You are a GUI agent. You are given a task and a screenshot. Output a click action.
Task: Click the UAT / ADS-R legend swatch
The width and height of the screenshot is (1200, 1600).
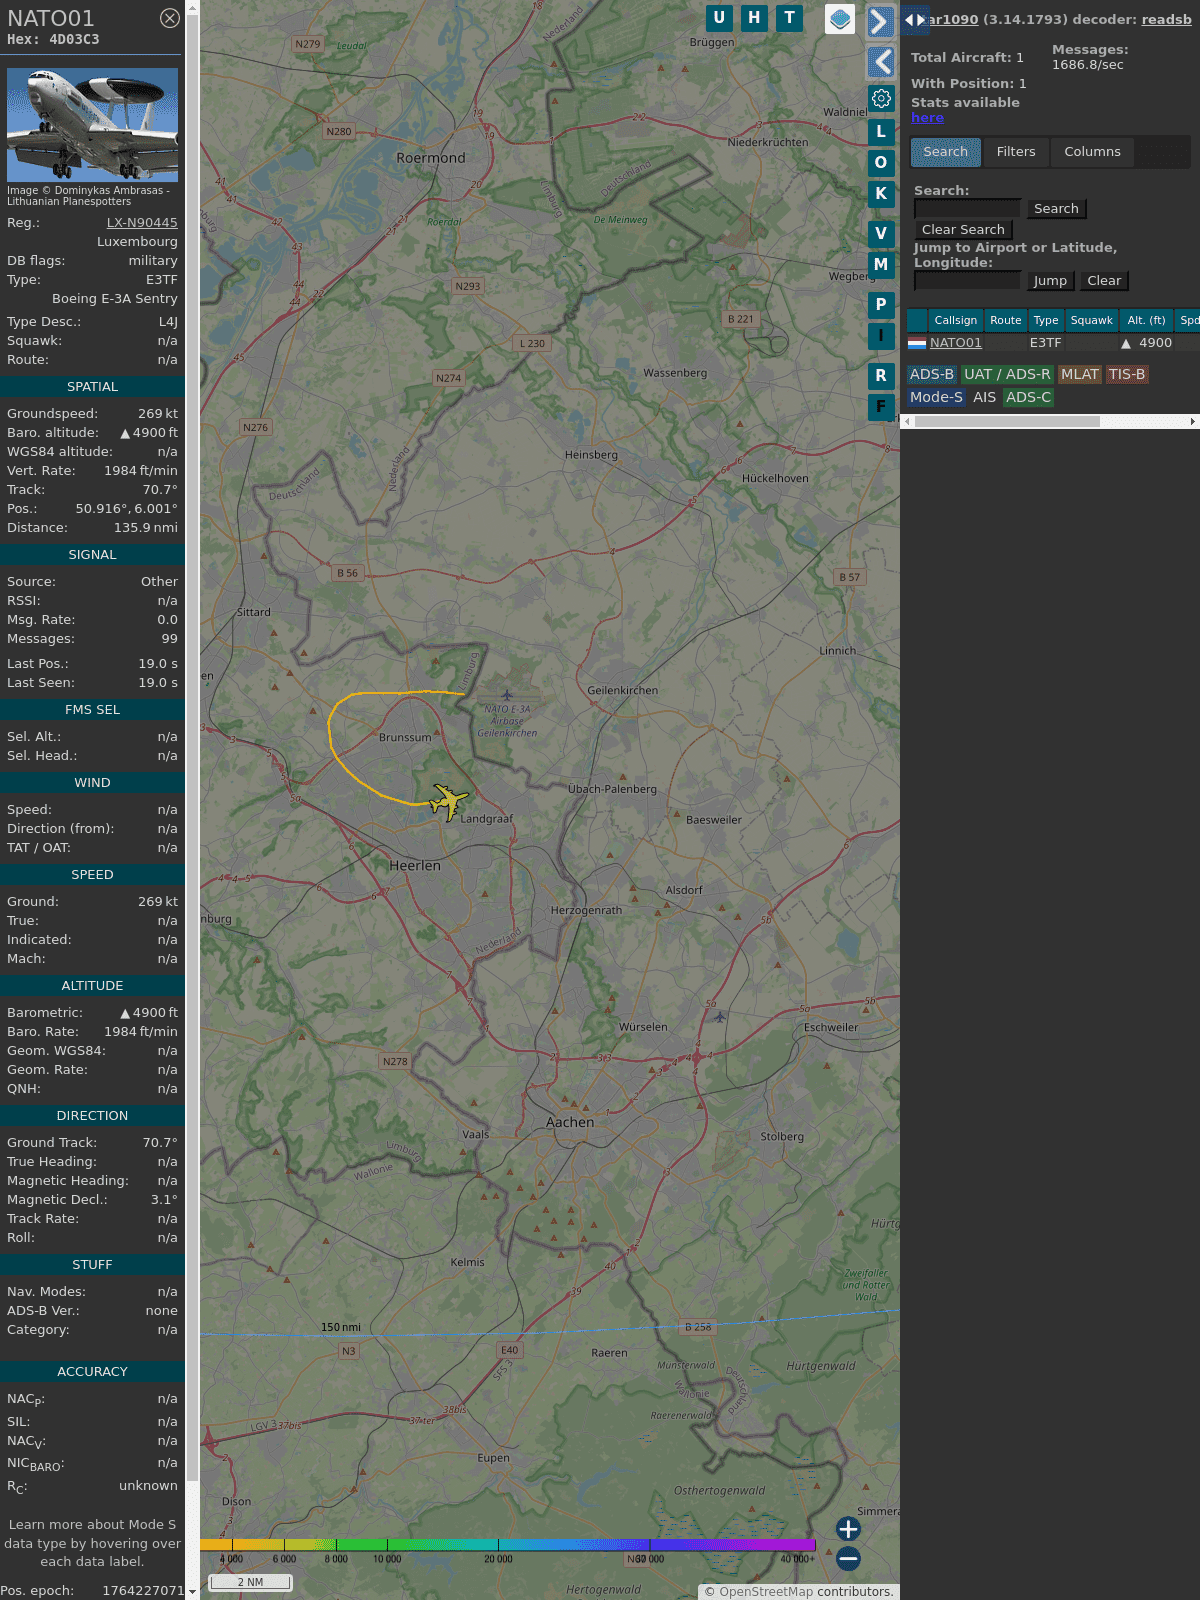1007,374
